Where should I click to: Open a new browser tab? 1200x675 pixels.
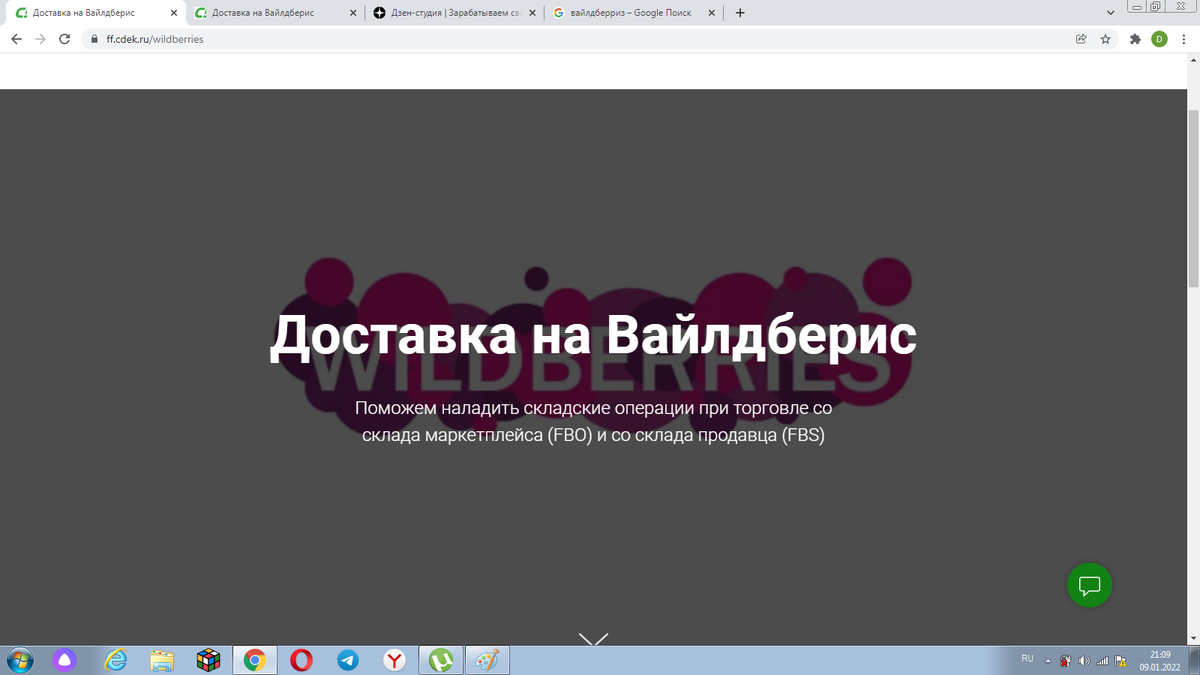(x=740, y=13)
